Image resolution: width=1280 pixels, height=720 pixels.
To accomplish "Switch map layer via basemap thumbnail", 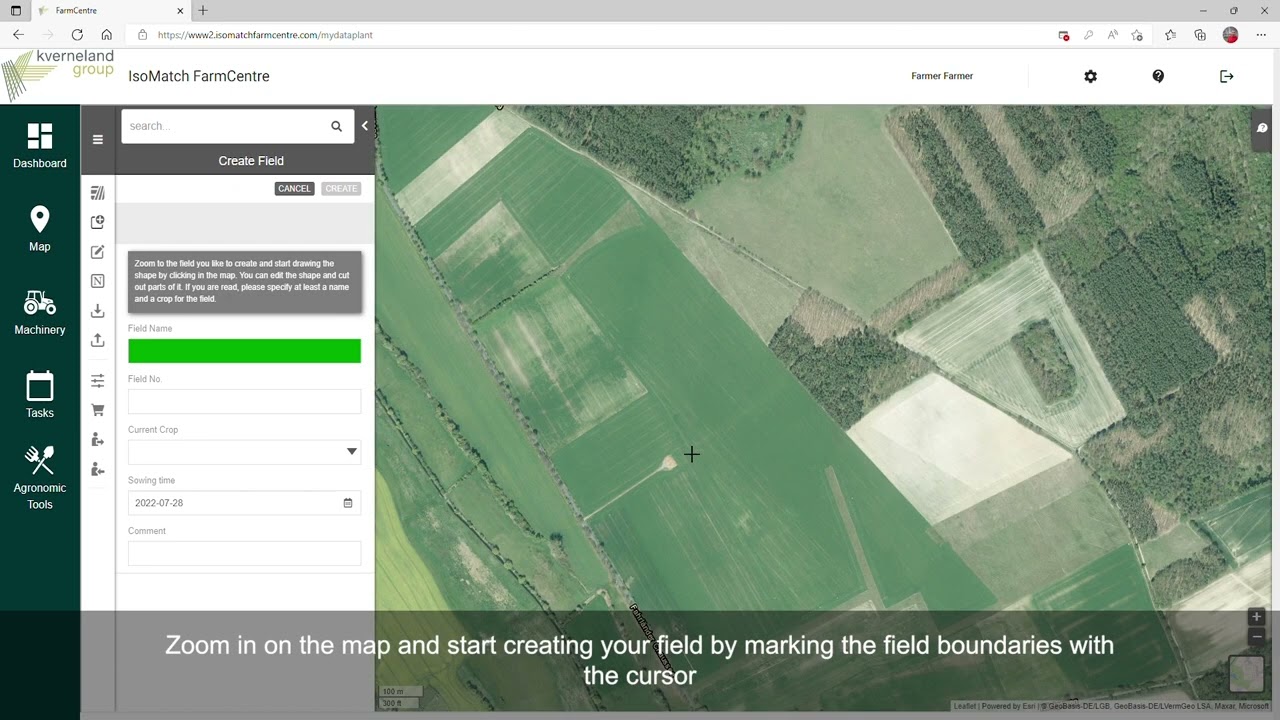I will coord(1247,673).
